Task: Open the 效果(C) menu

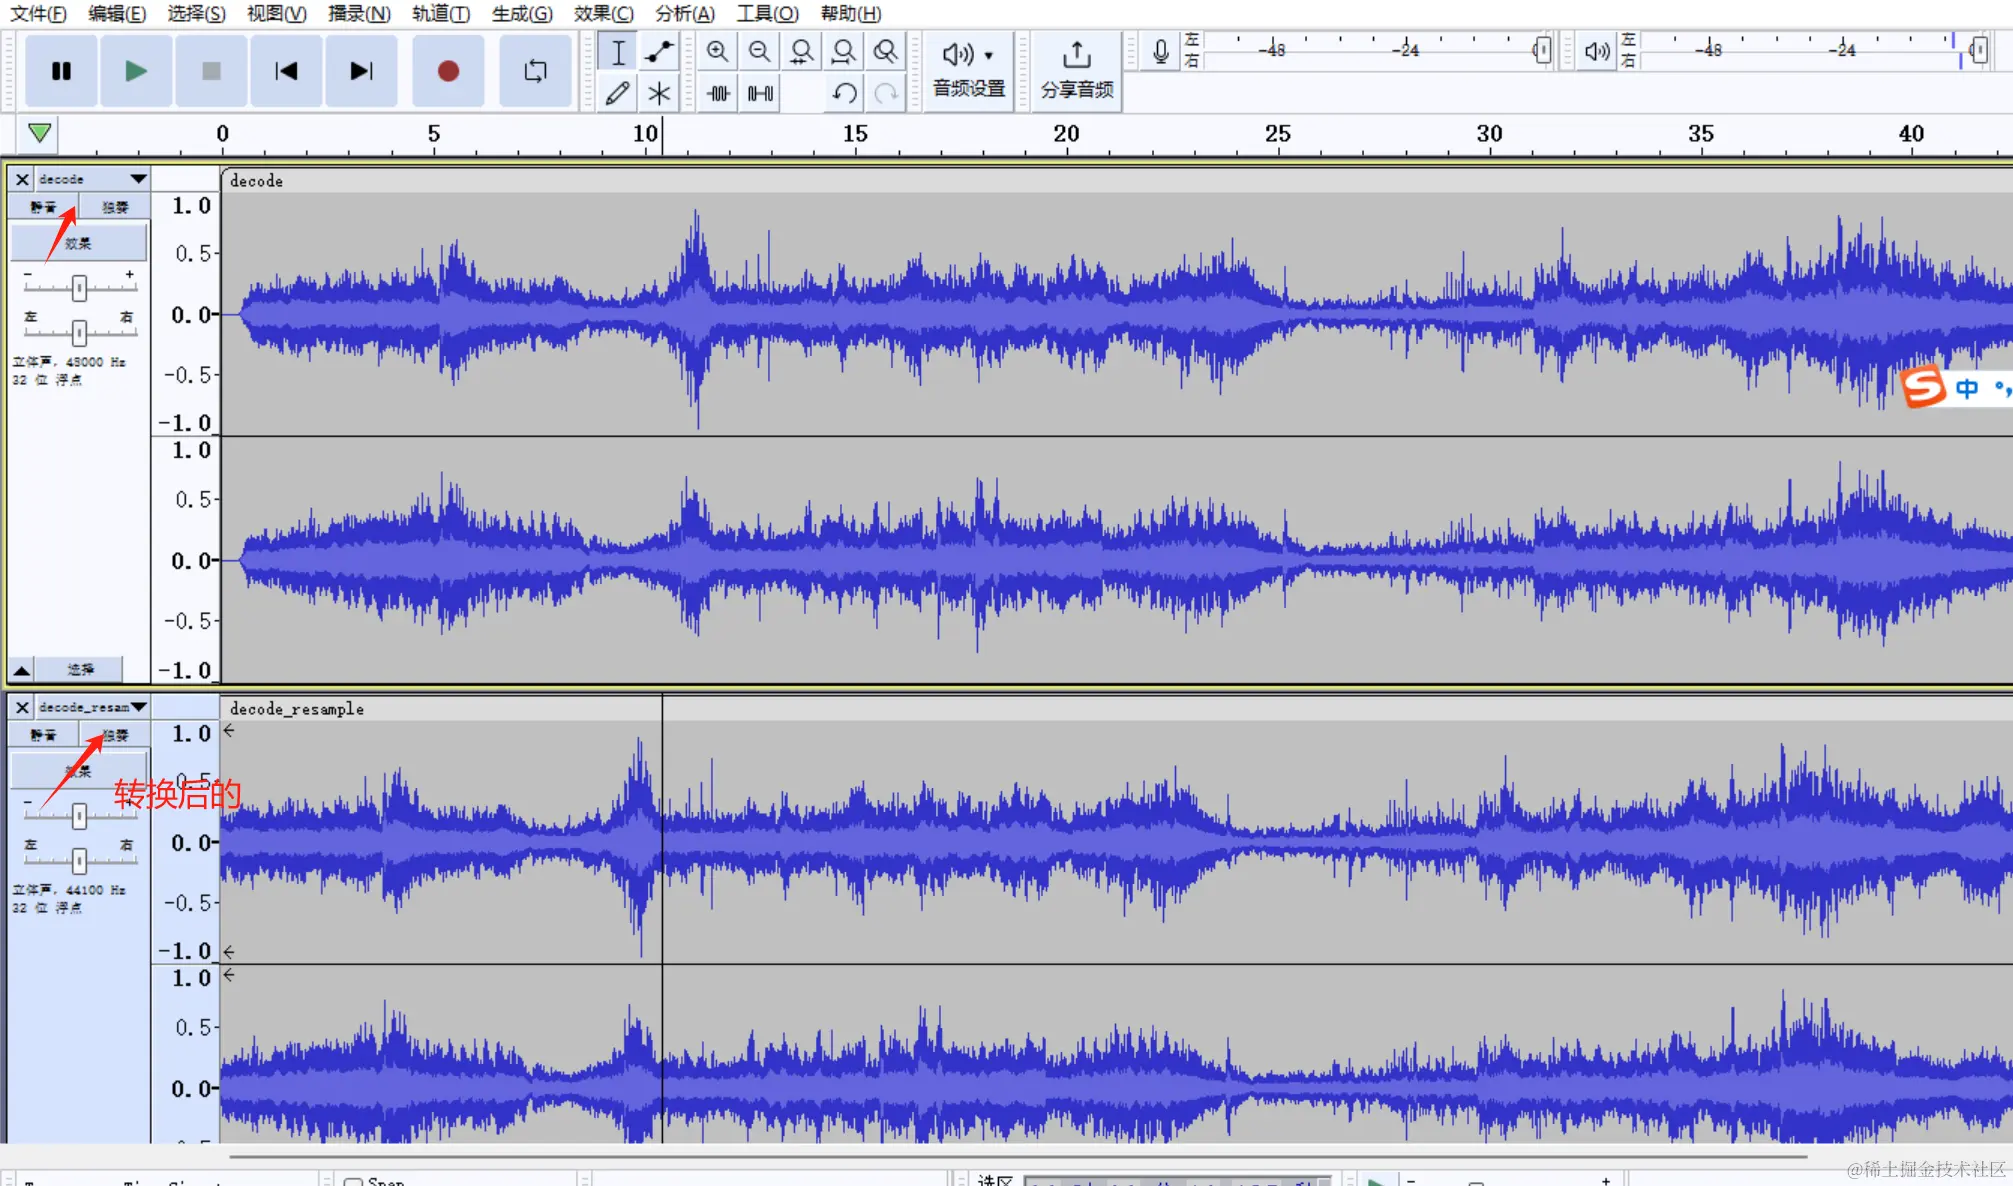Action: point(603,14)
